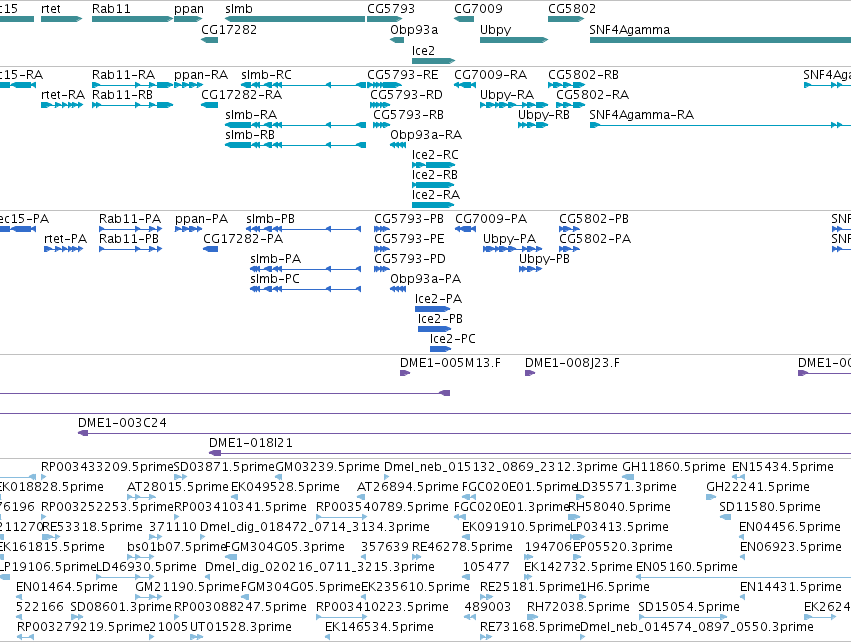Click the Ice2 gene label
Image resolution: width=851 pixels, height=642 pixels.
(423, 50)
